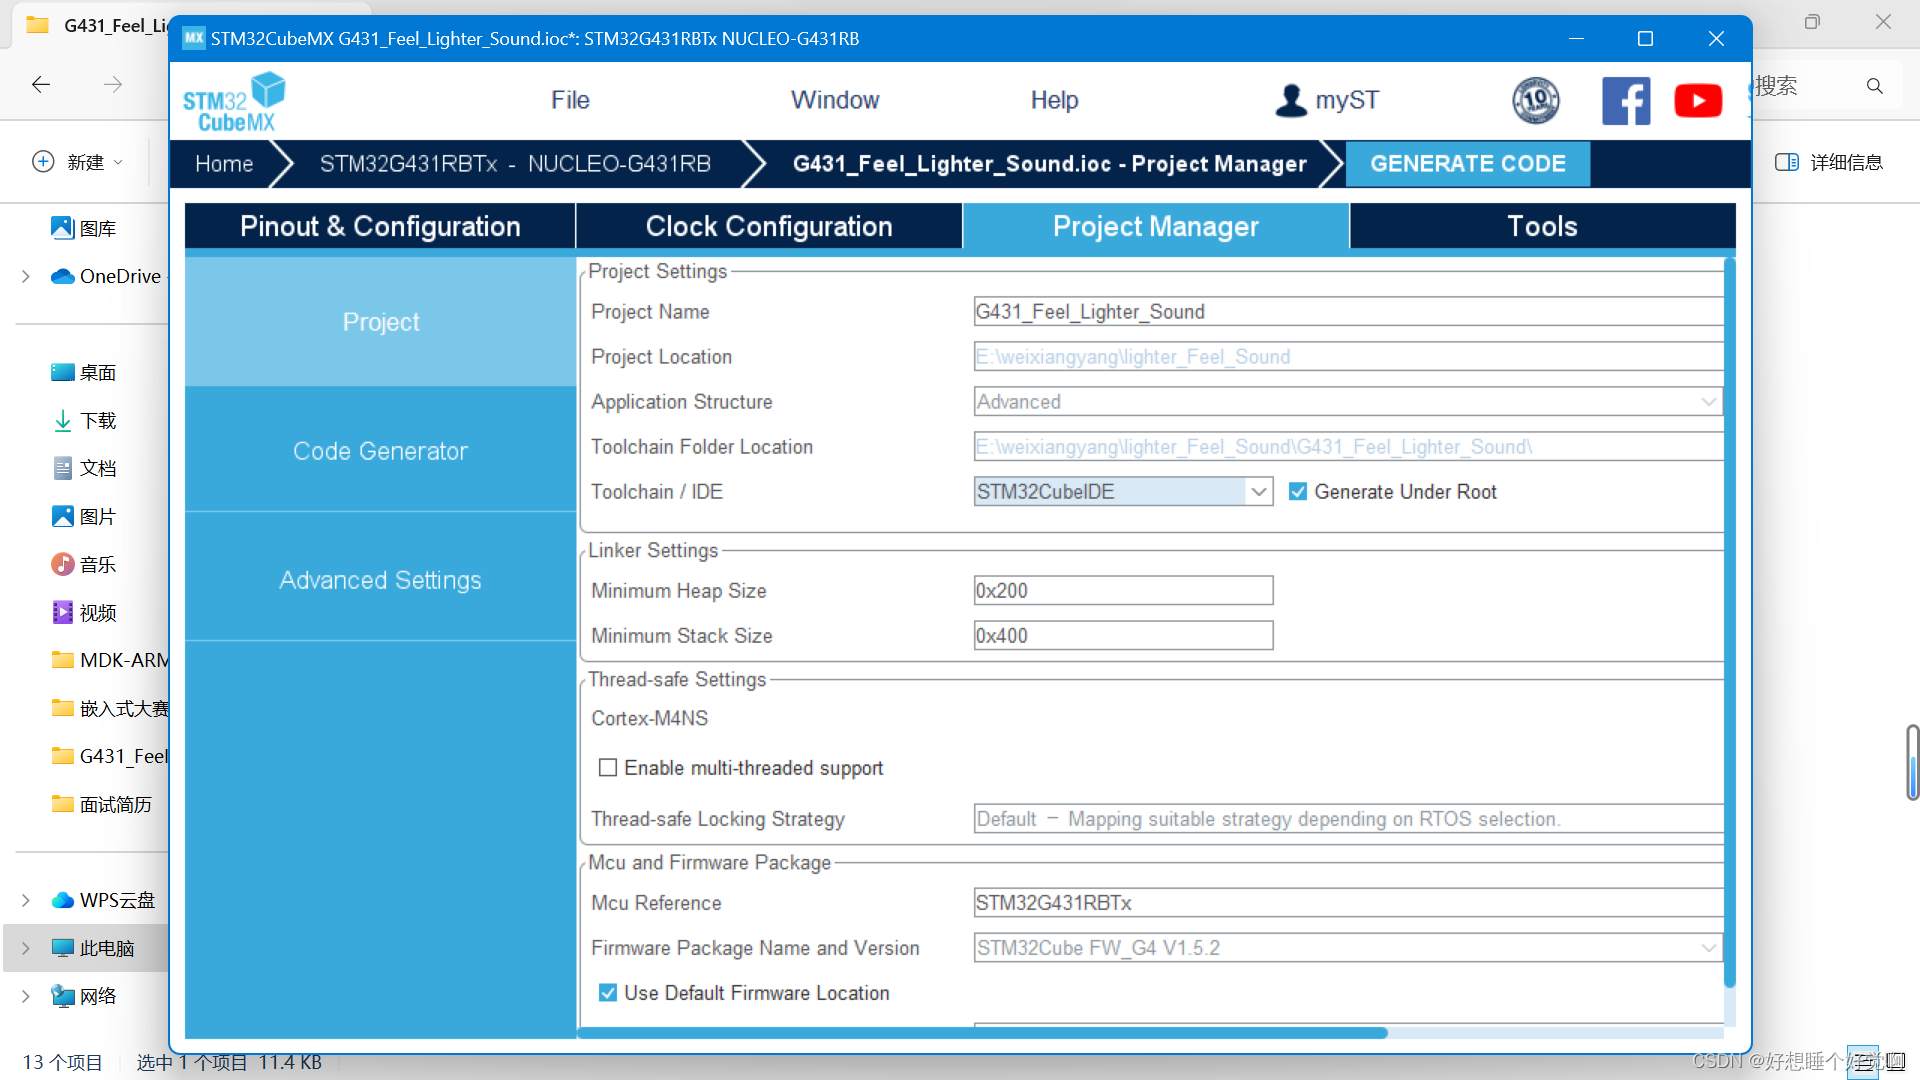Go forward in File Explorer window
1920x1080 pixels.
click(113, 85)
